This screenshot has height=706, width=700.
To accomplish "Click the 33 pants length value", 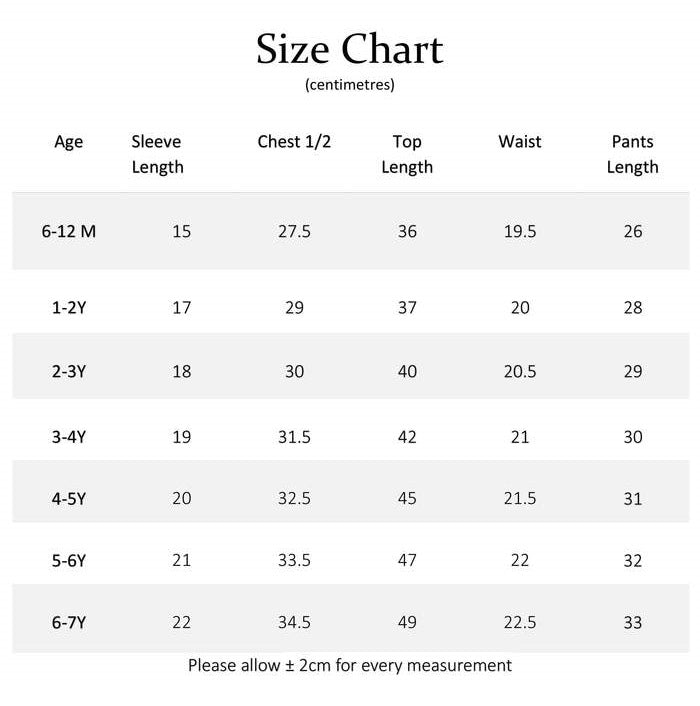I will coord(632,622).
